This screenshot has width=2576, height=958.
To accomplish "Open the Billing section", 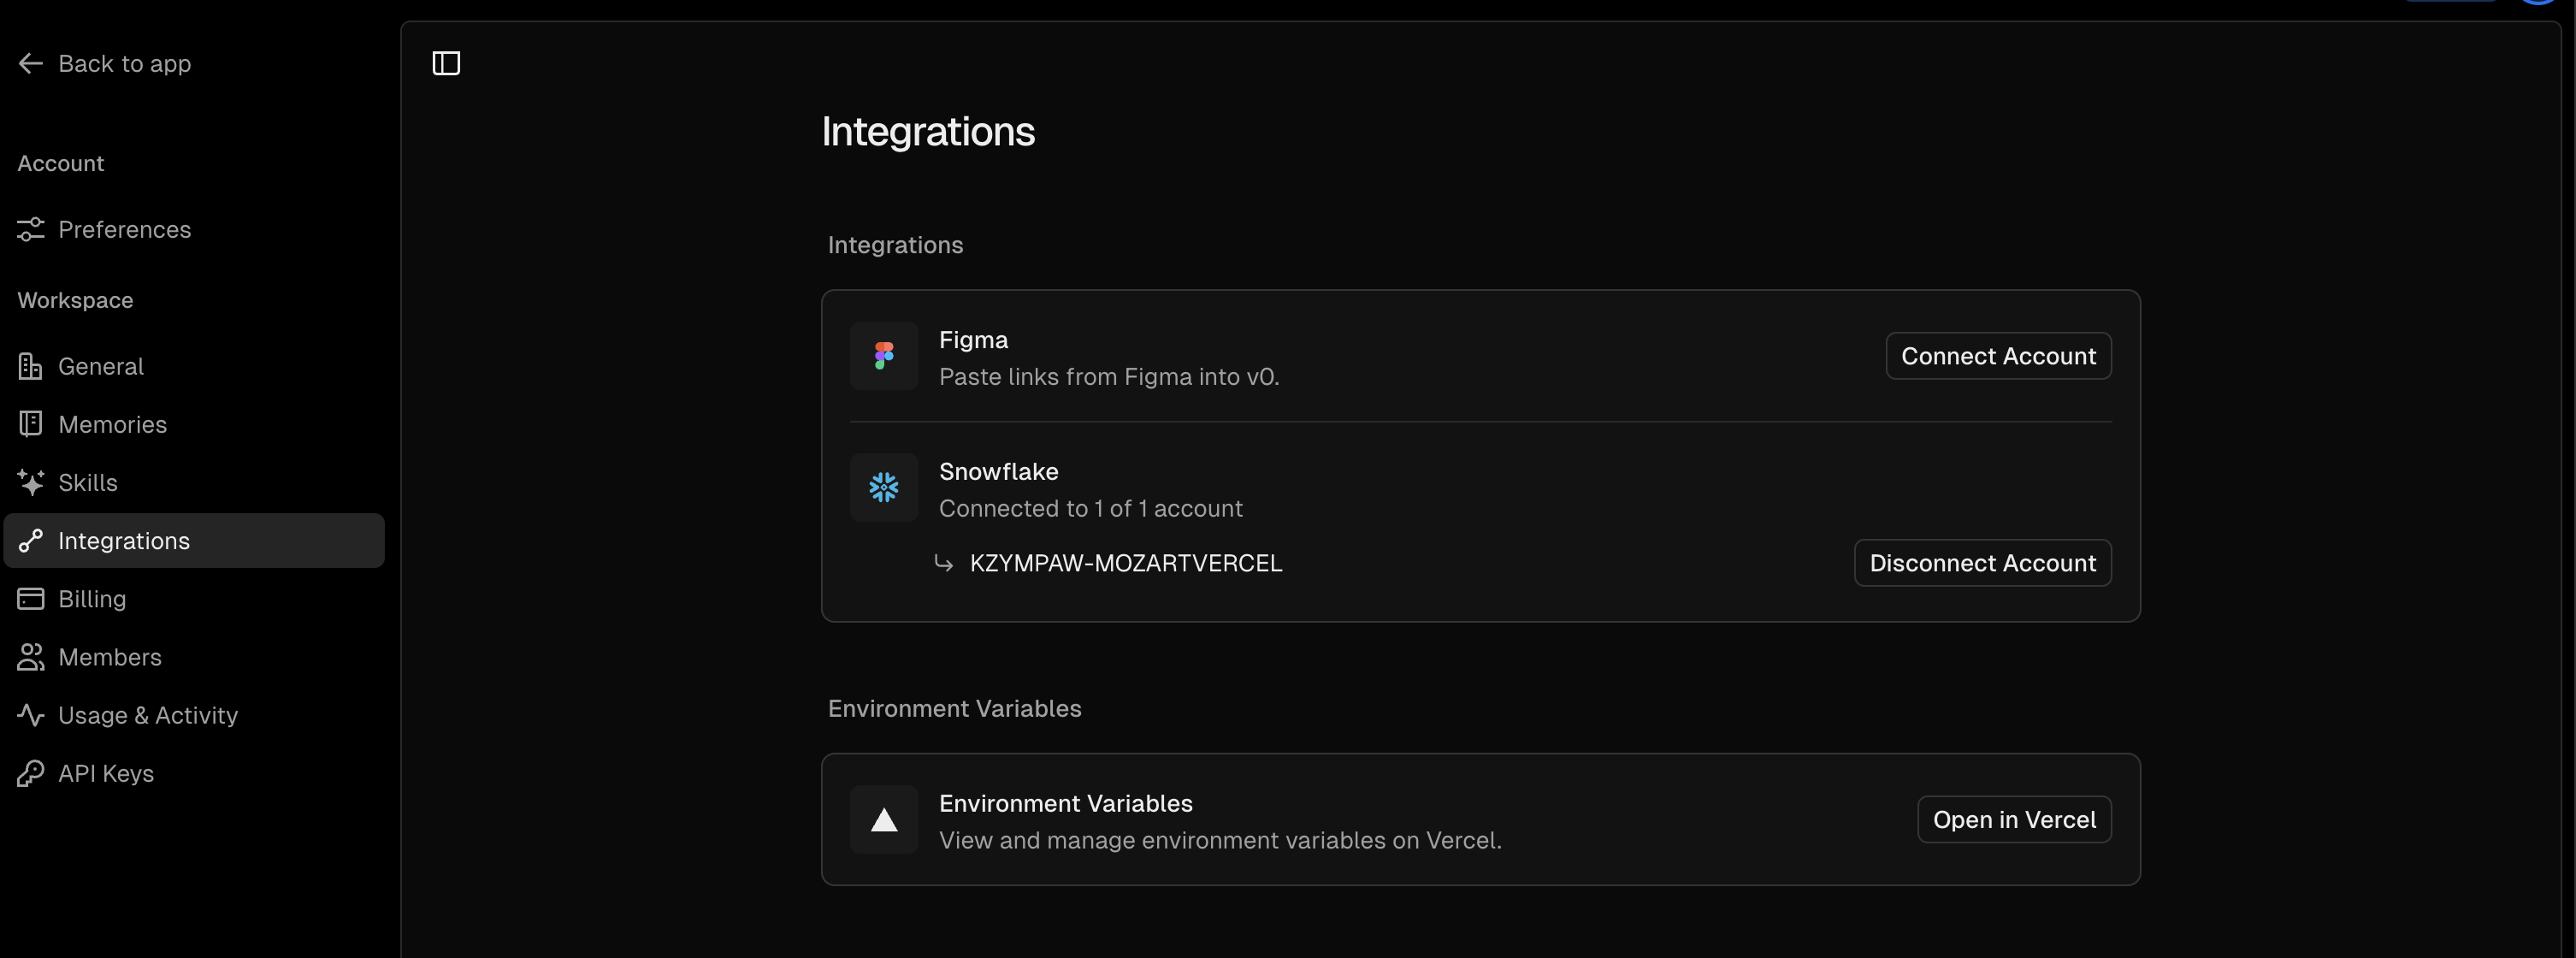I will [x=194, y=599].
